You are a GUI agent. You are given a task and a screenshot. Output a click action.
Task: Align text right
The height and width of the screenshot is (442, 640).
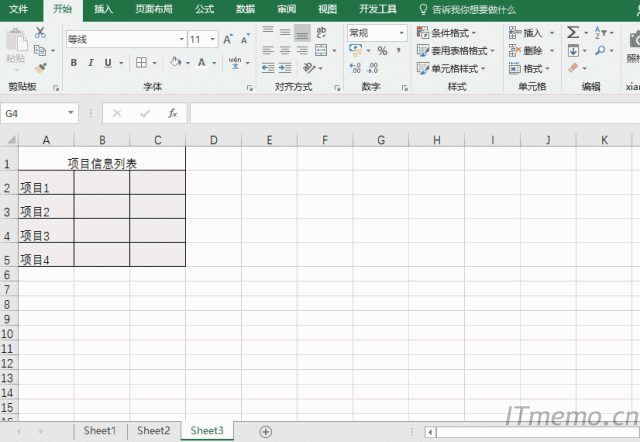(302, 50)
